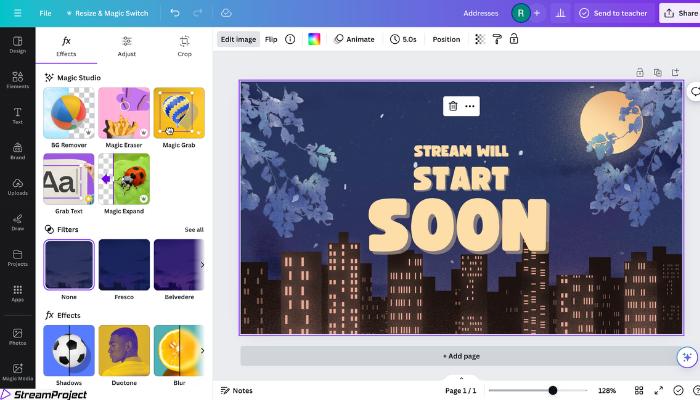700x400 pixels.
Task: Open the 128% zoom level menu
Action: (607, 391)
